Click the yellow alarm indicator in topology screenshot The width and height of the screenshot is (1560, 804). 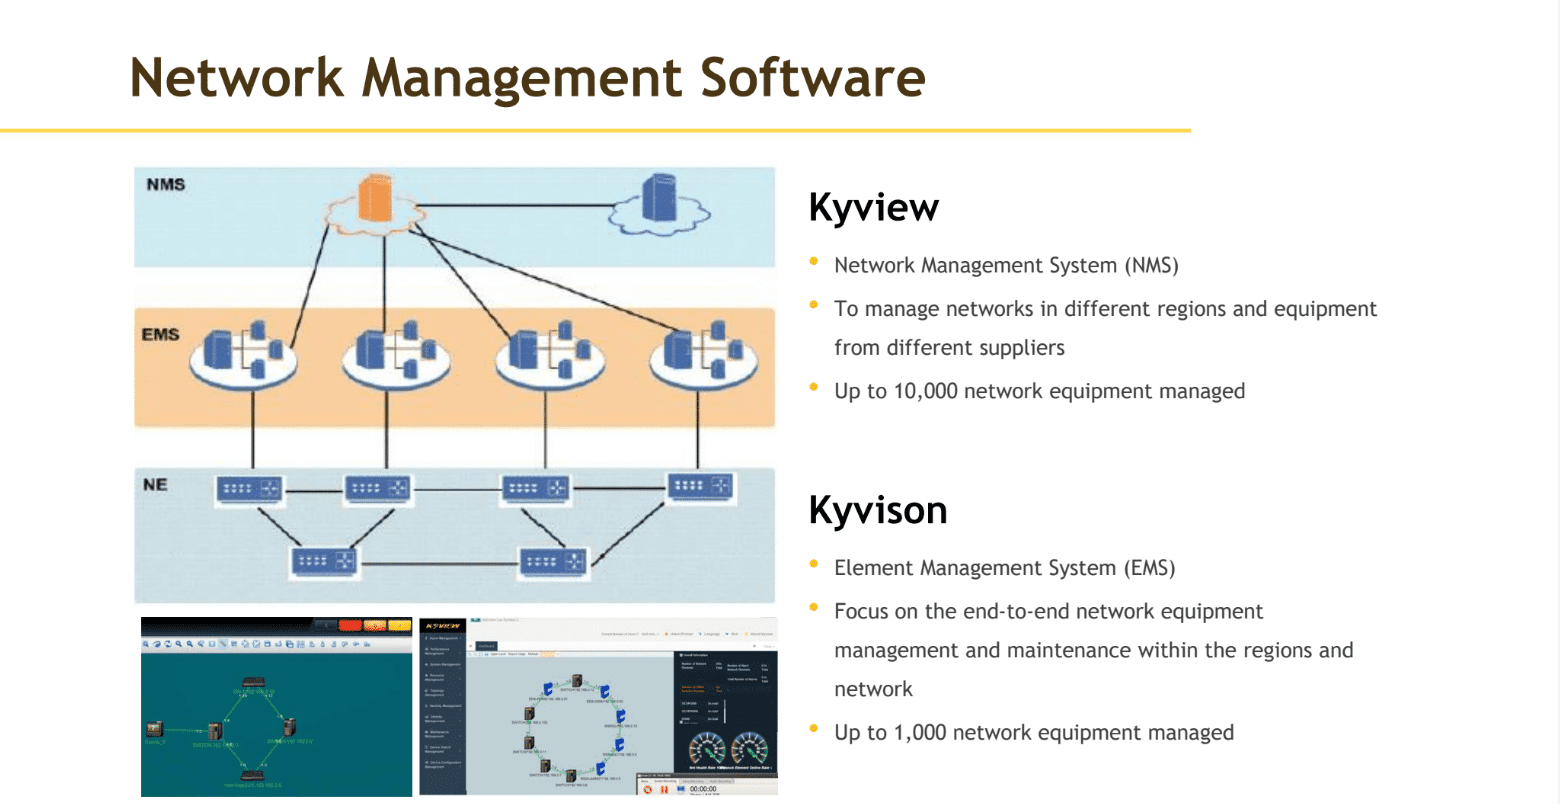[399, 625]
